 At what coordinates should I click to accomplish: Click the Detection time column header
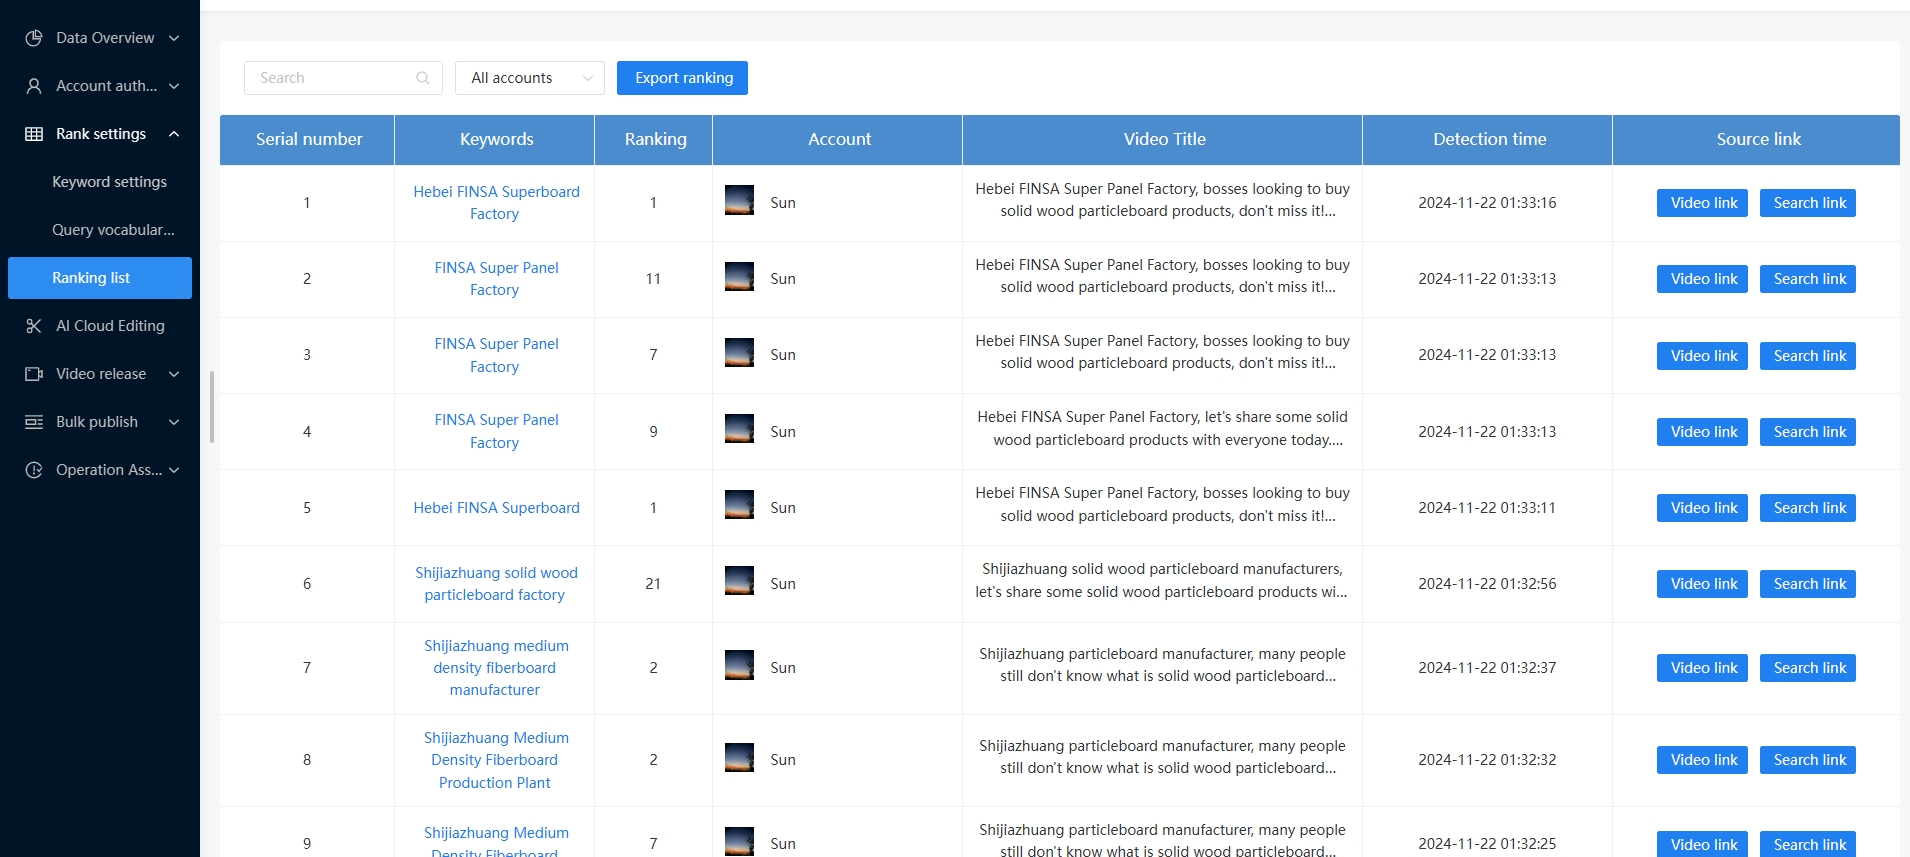(1489, 139)
